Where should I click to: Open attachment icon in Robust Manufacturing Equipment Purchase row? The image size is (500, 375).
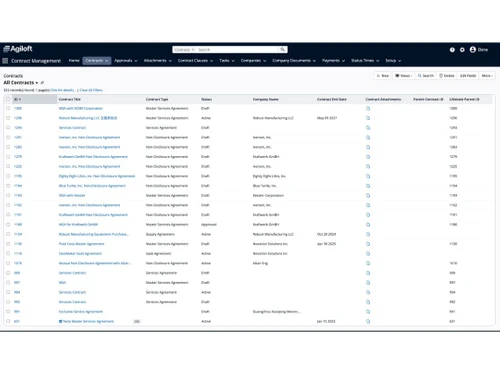tap(368, 234)
